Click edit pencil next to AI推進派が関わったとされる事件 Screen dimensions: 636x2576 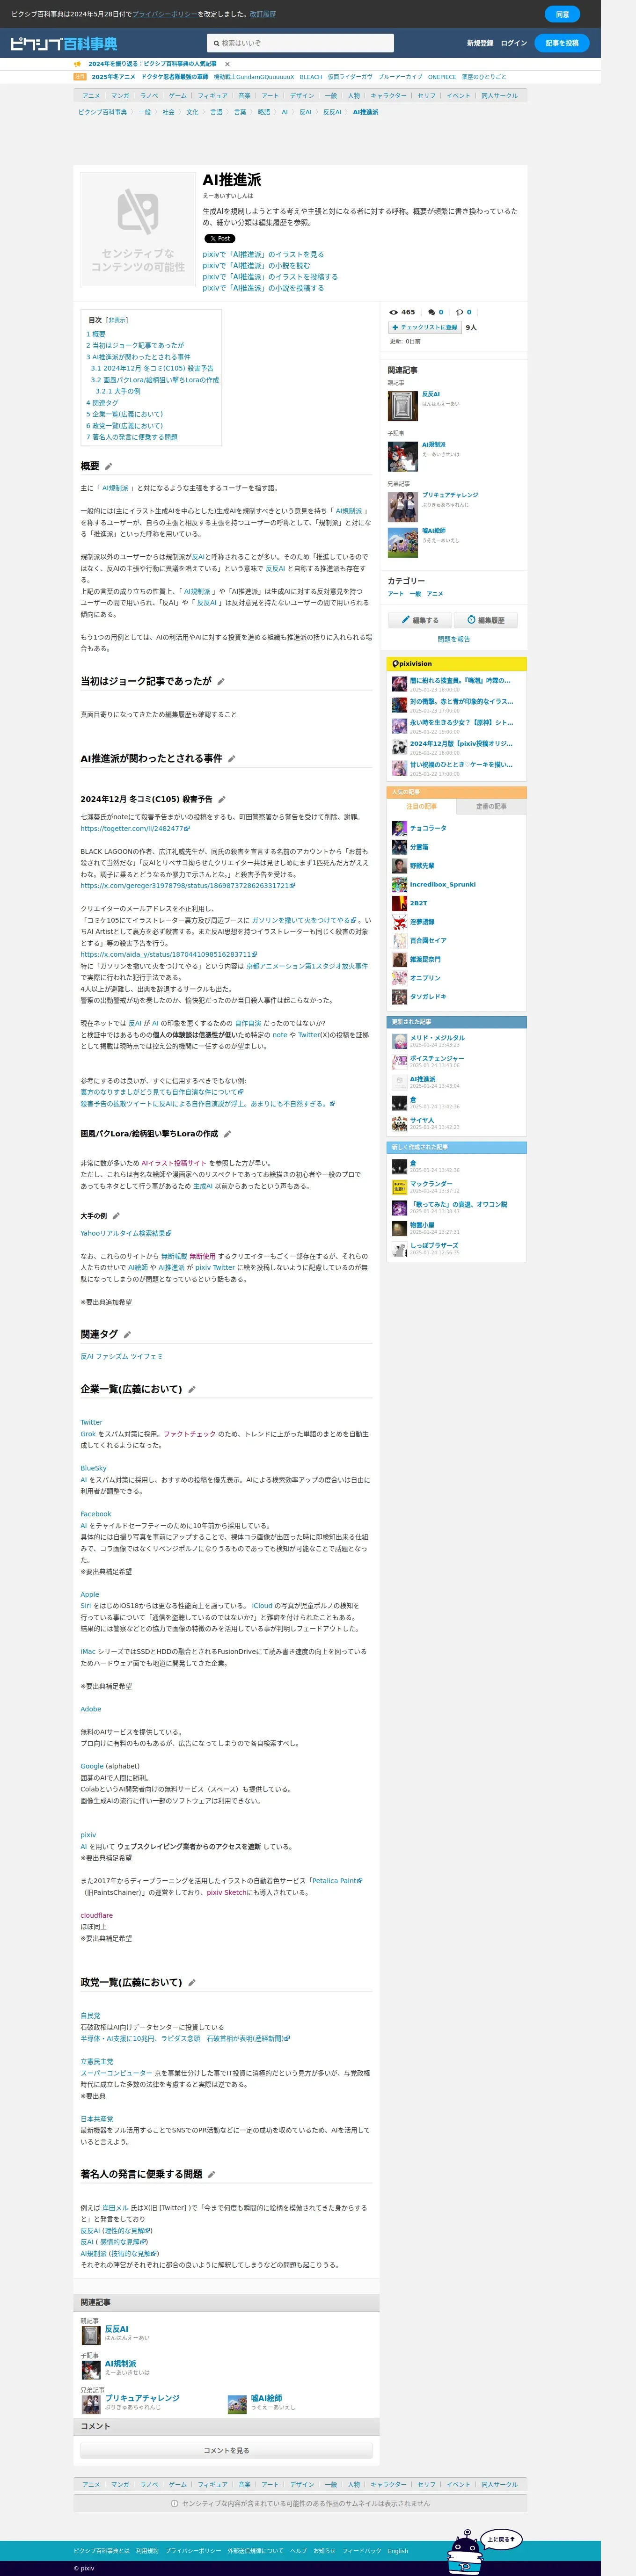[x=231, y=758]
